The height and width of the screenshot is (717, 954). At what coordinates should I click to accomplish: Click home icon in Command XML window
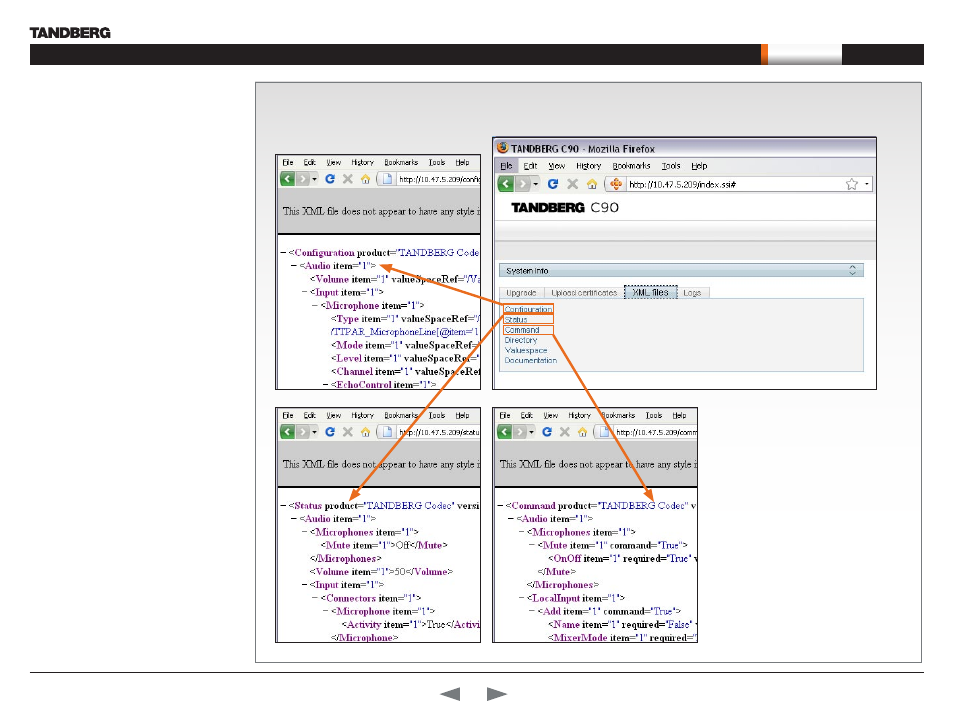(582, 432)
